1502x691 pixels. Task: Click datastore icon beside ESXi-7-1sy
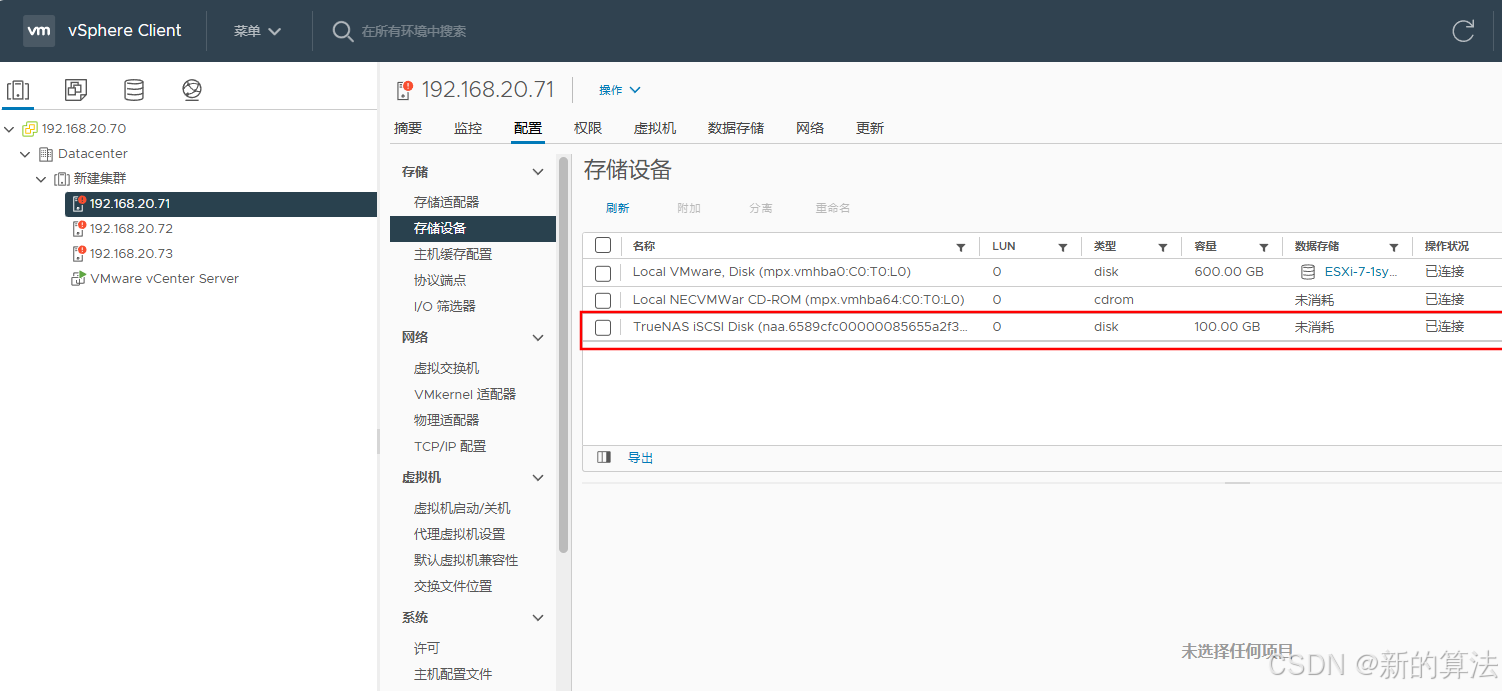pyautogui.click(x=1308, y=272)
